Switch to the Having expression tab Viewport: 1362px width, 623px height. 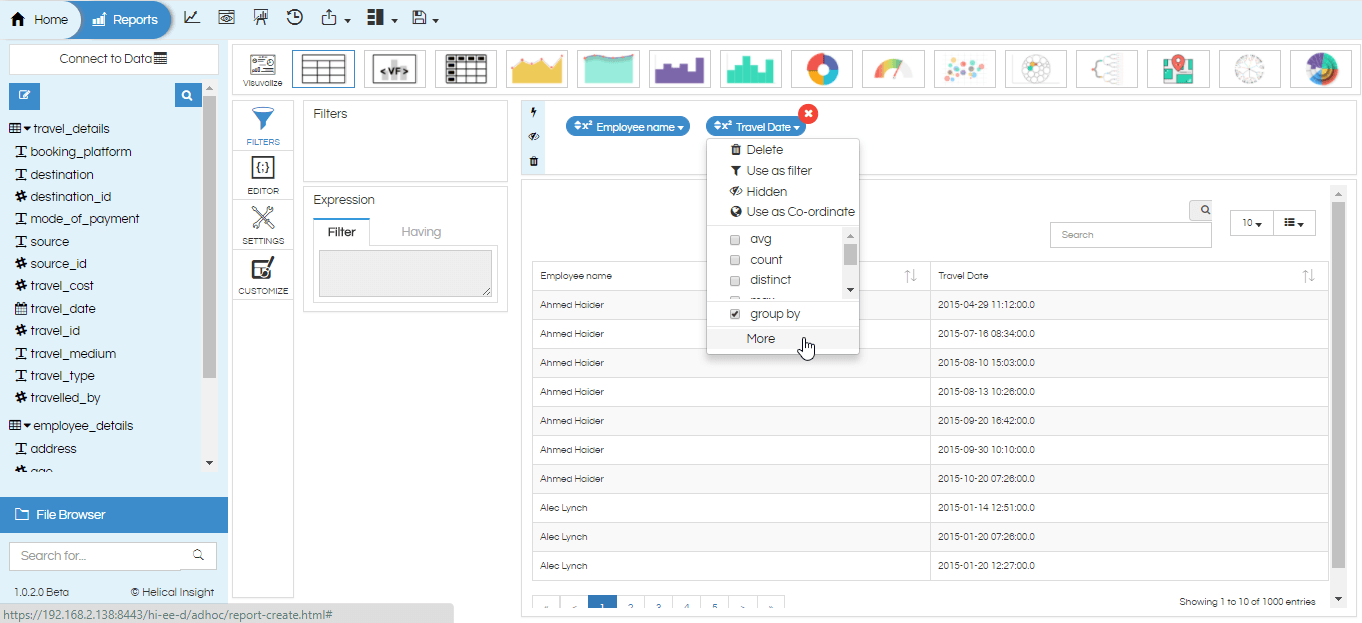click(x=421, y=232)
